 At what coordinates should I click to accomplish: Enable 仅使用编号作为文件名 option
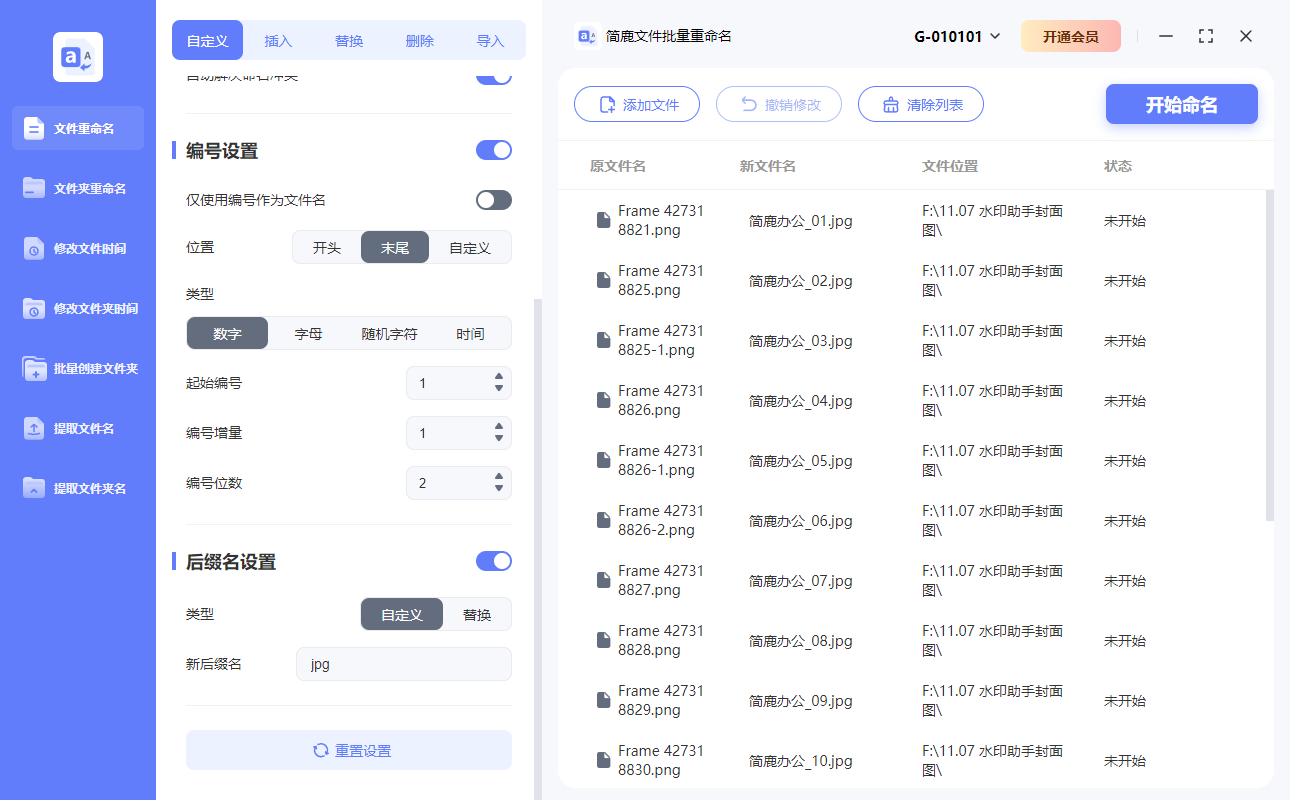(x=493, y=199)
